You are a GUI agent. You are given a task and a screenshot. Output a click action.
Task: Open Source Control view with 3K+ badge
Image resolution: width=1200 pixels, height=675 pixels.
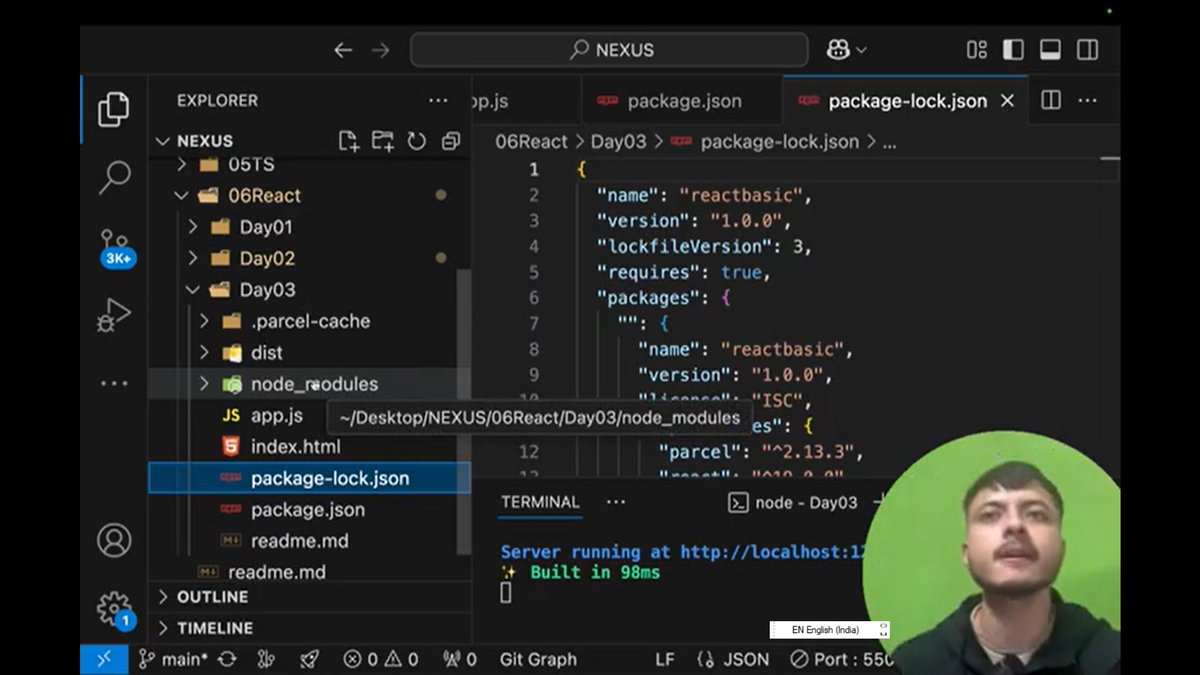115,249
